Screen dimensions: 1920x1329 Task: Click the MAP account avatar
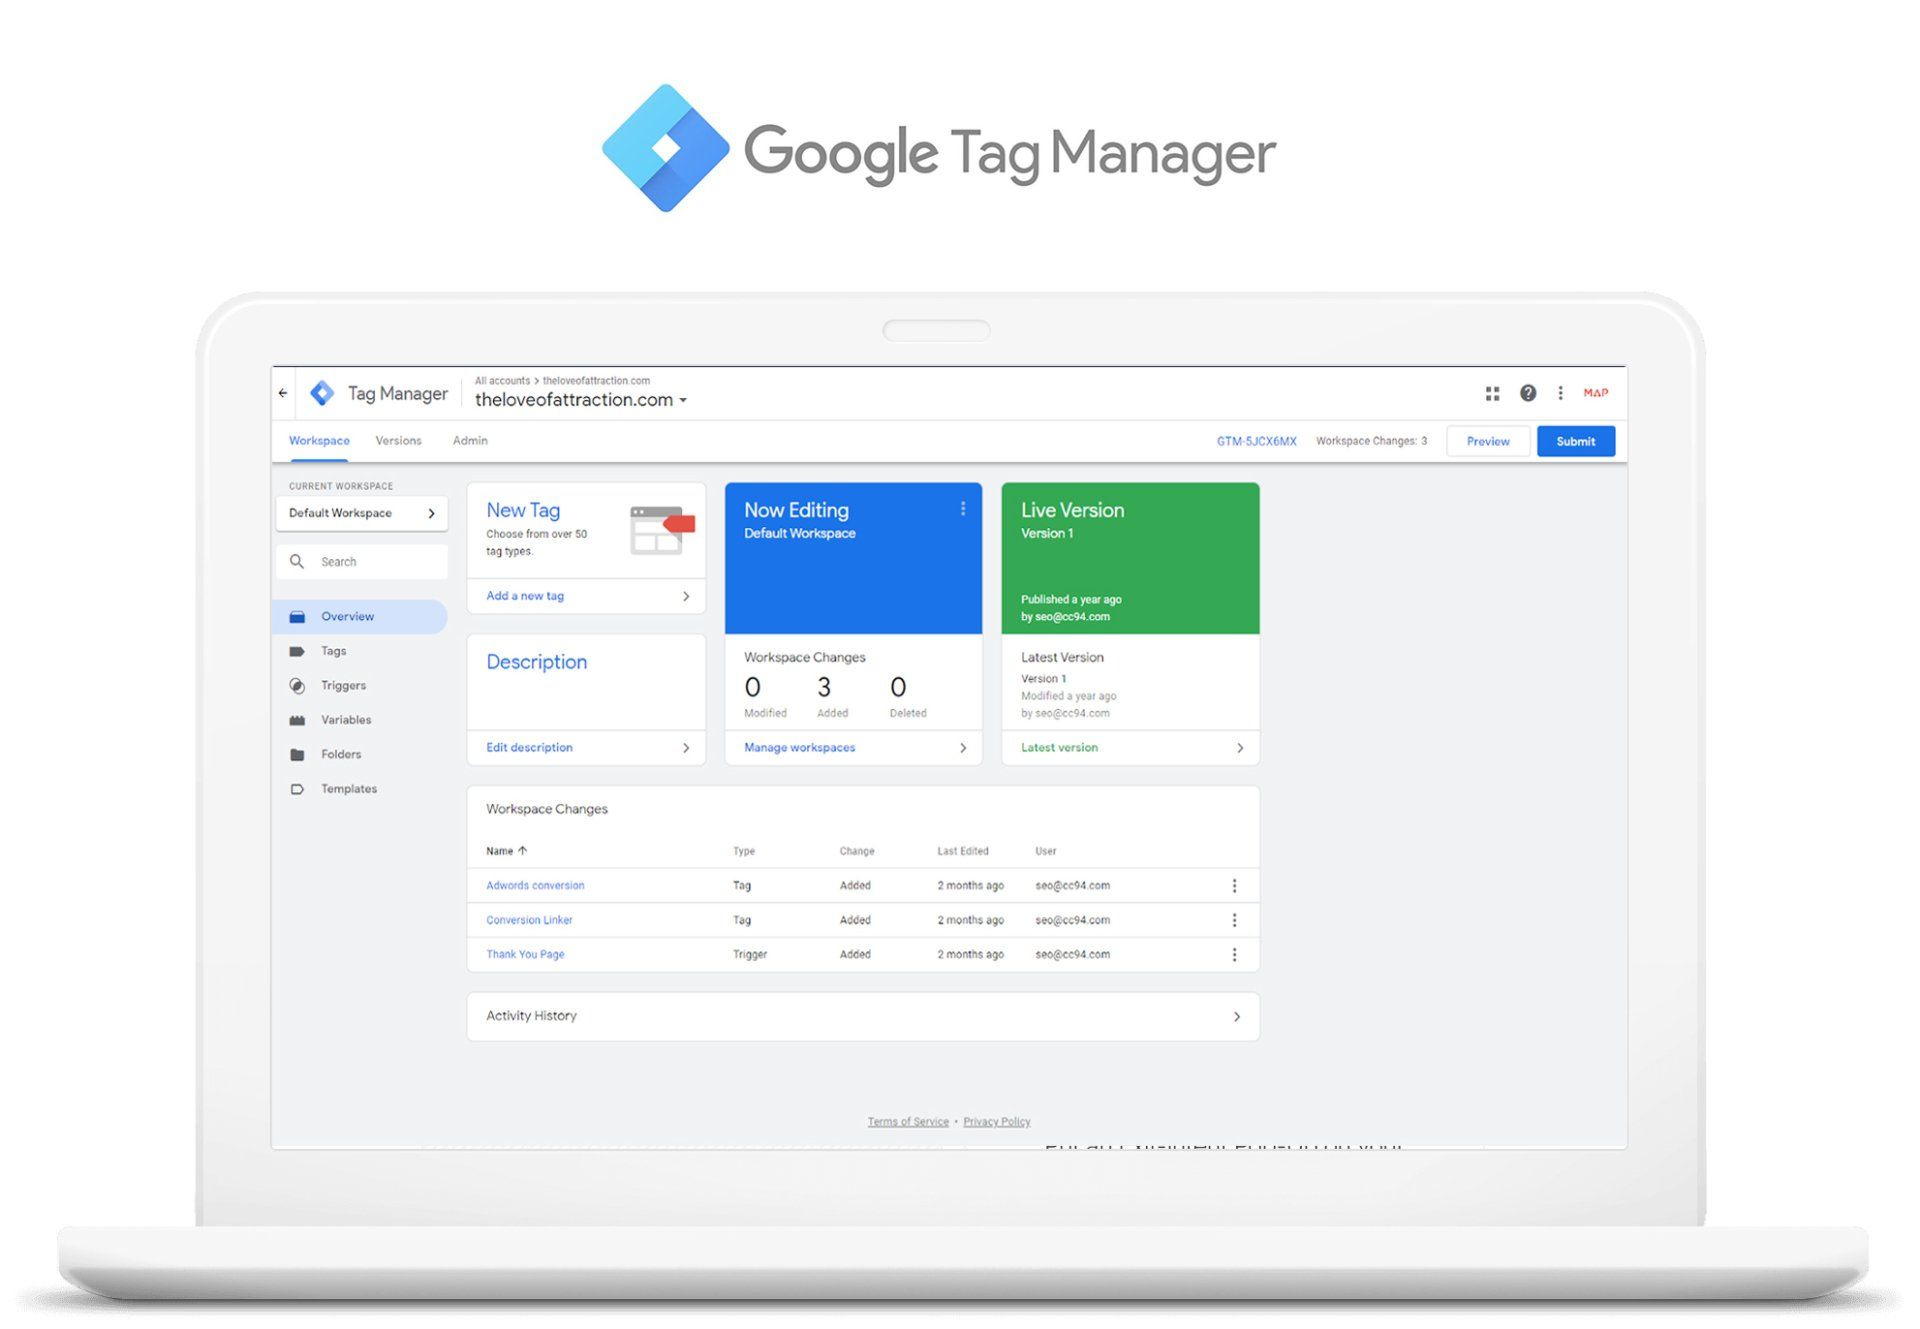1596,393
